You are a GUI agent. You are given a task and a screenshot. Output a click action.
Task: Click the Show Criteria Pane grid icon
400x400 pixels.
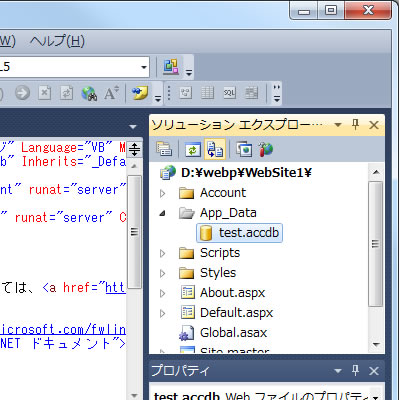207,93
